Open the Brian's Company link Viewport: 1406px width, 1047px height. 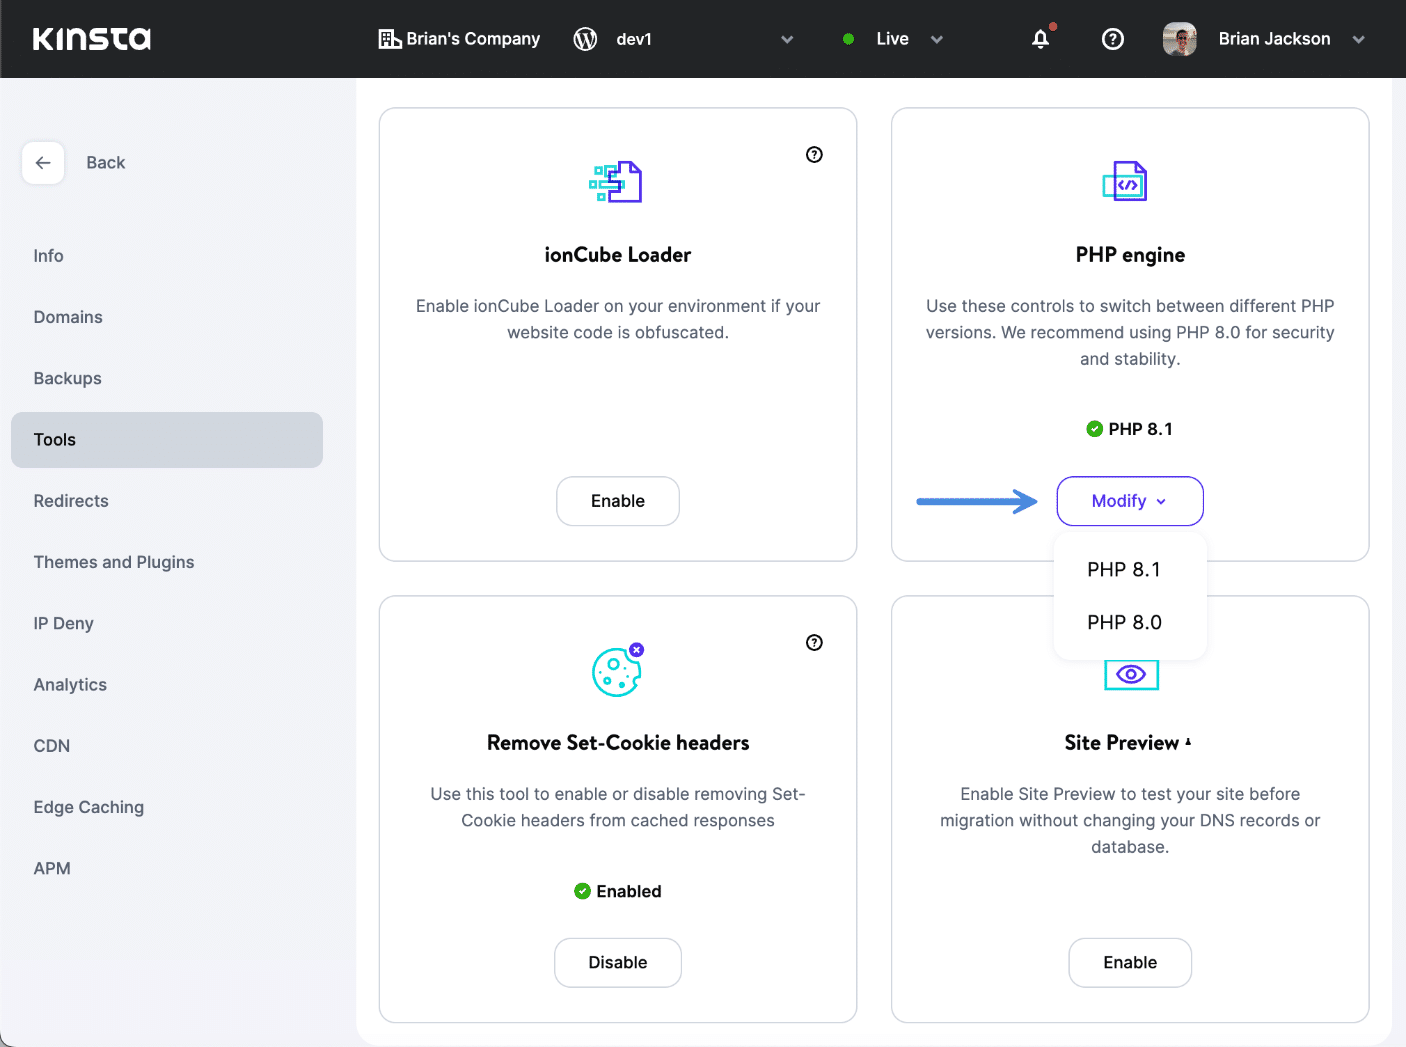[460, 39]
